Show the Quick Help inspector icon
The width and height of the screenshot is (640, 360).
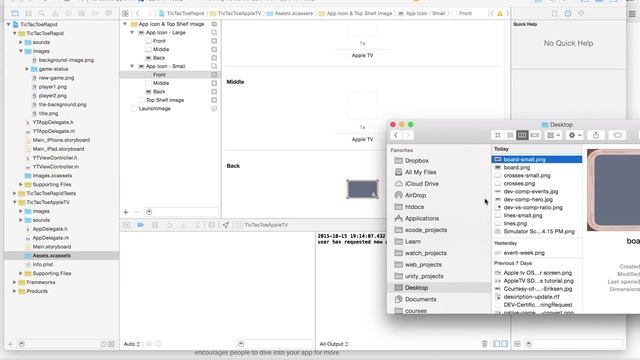click(568, 13)
